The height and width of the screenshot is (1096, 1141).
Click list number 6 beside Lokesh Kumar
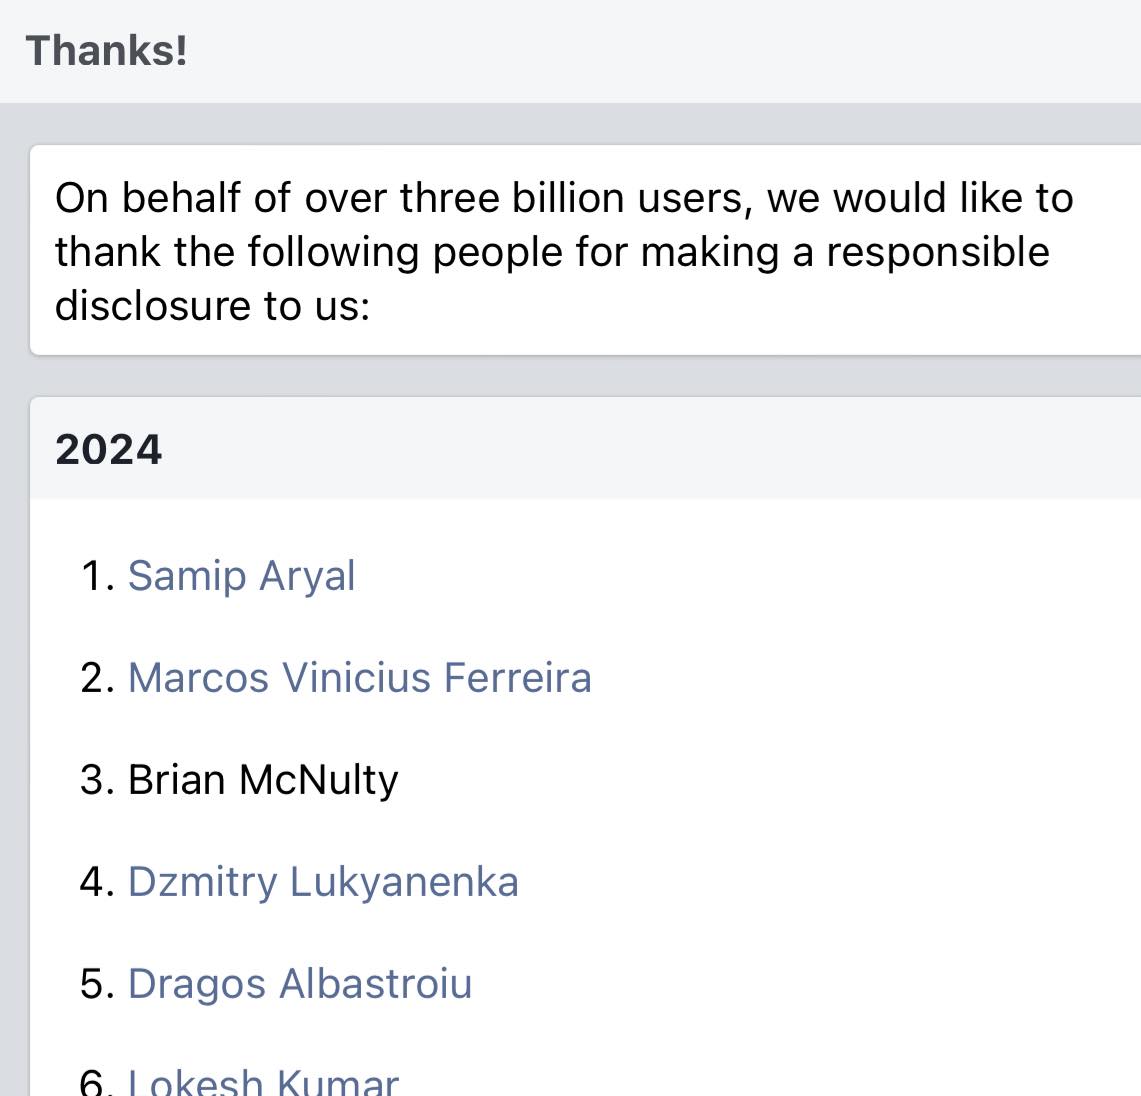[x=96, y=1082]
